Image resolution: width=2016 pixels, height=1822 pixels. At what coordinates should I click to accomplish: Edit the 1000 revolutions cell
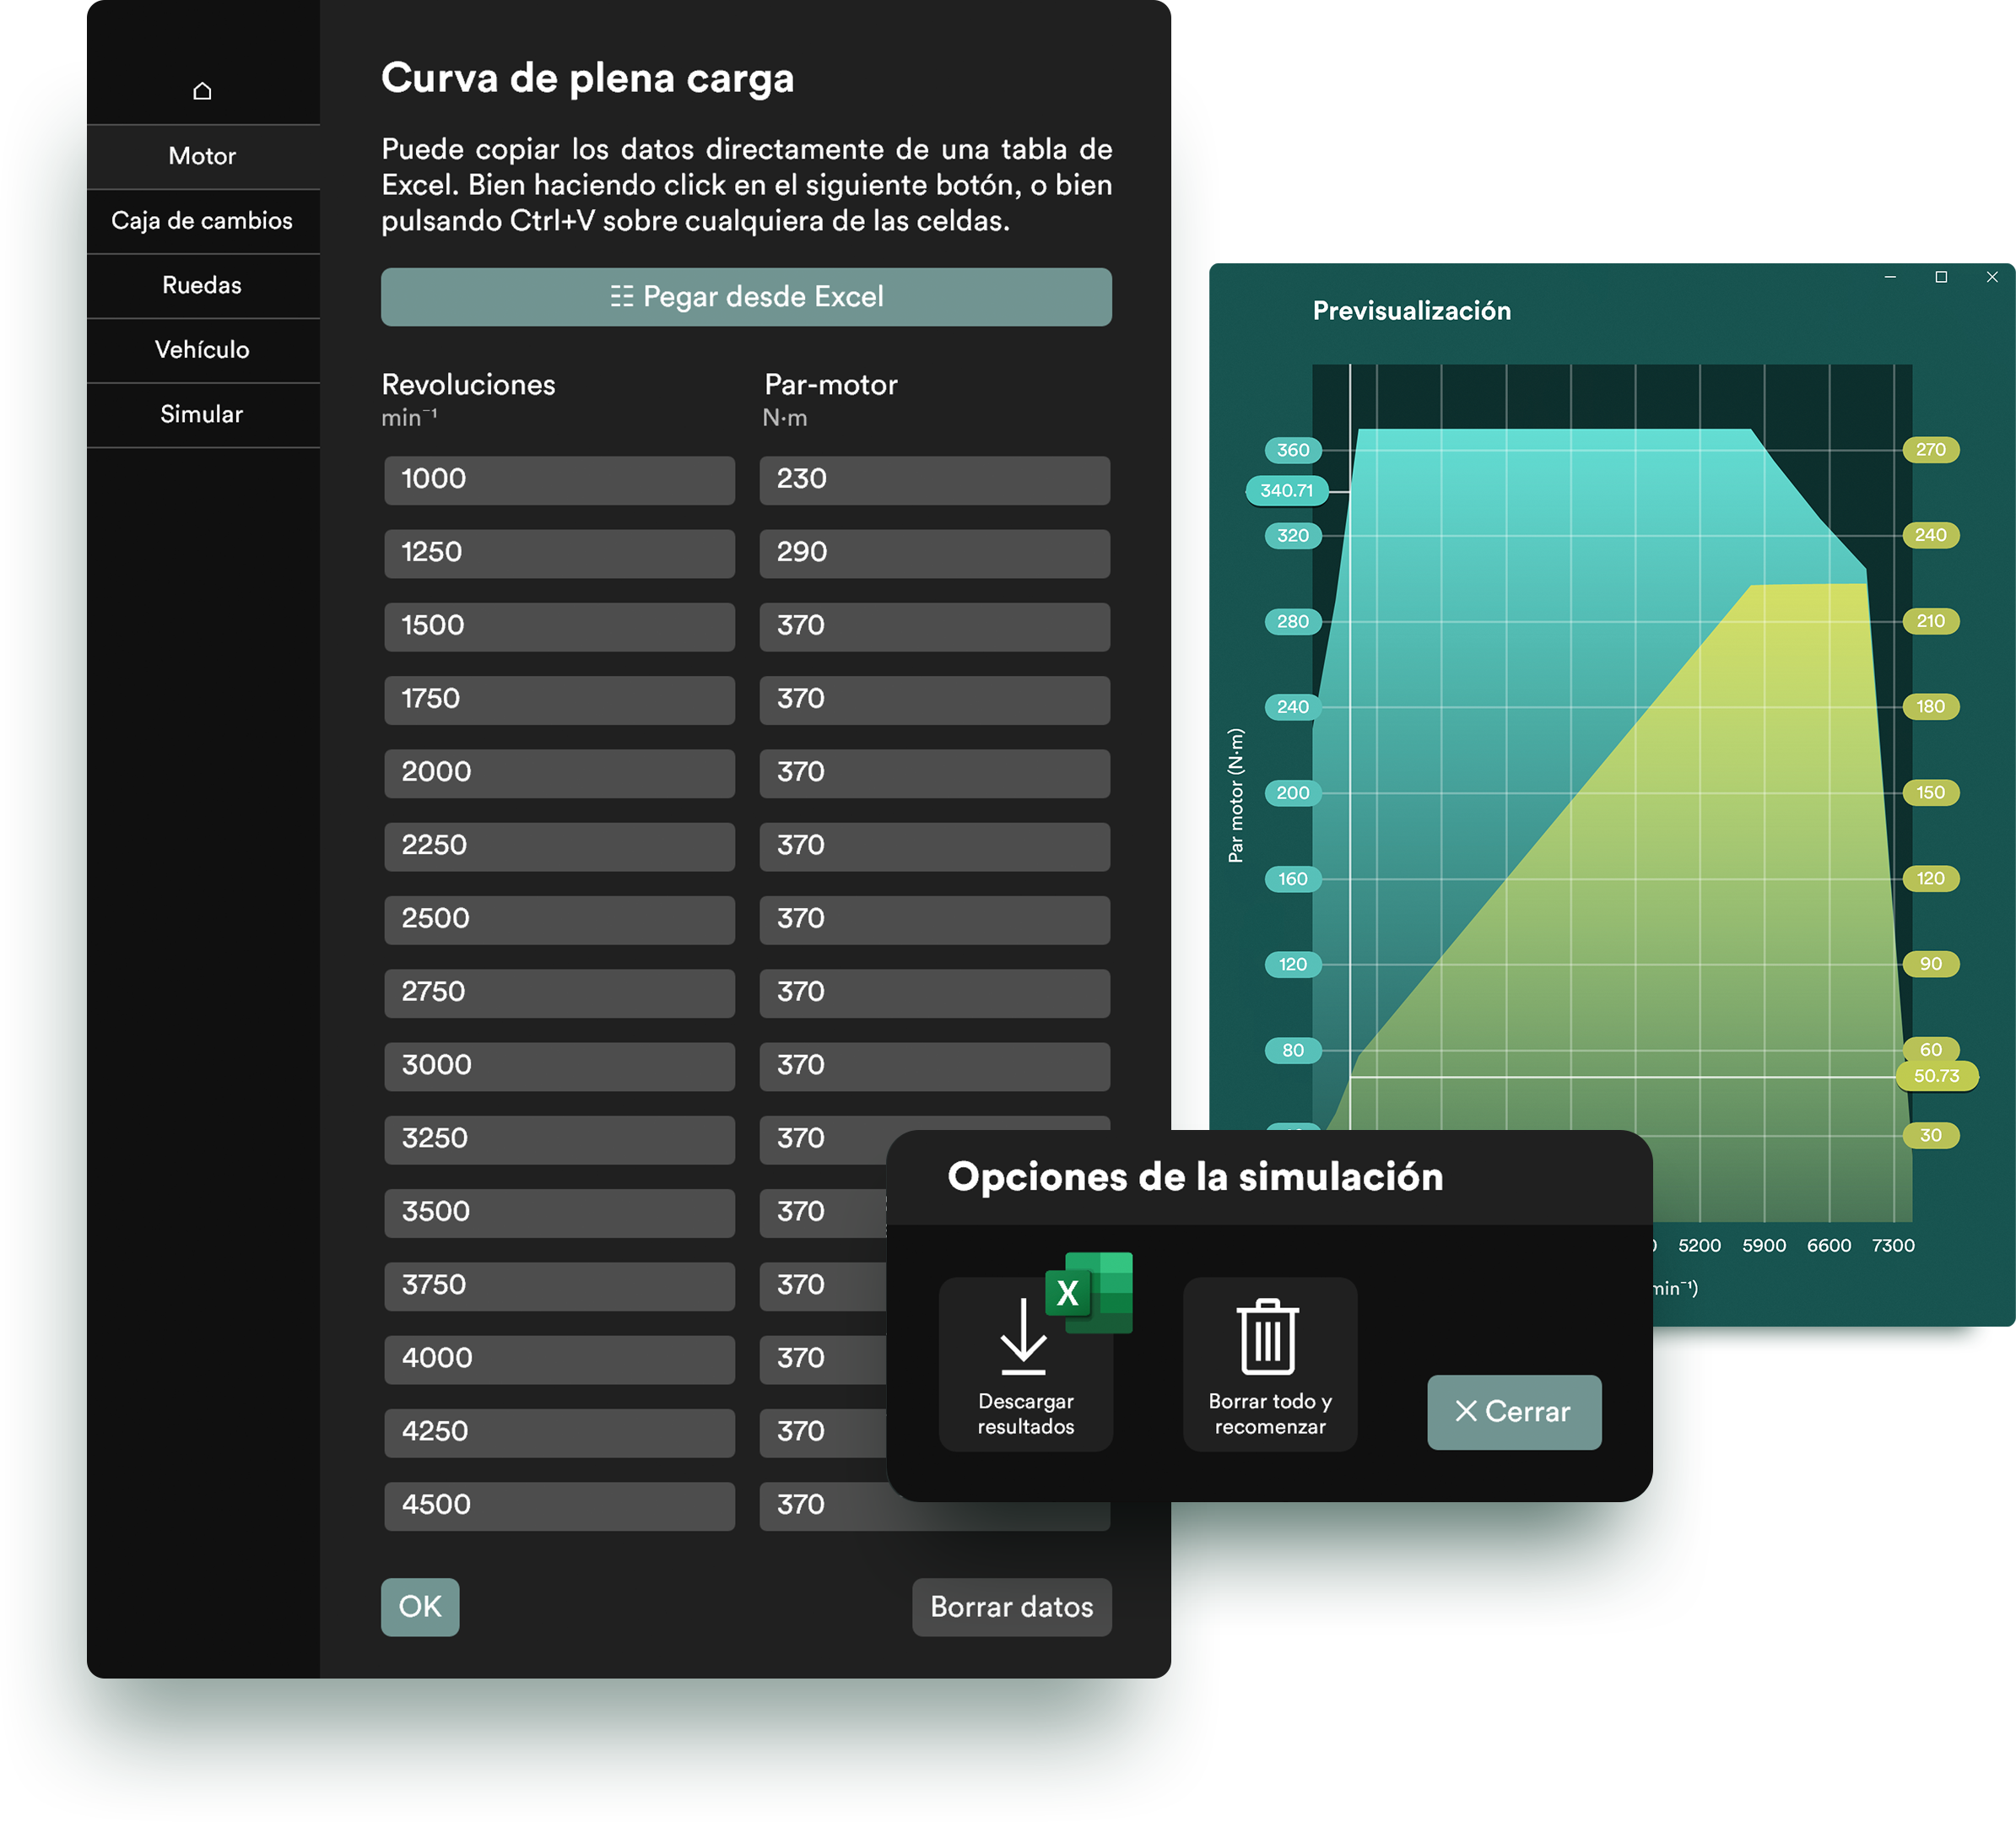pos(560,480)
